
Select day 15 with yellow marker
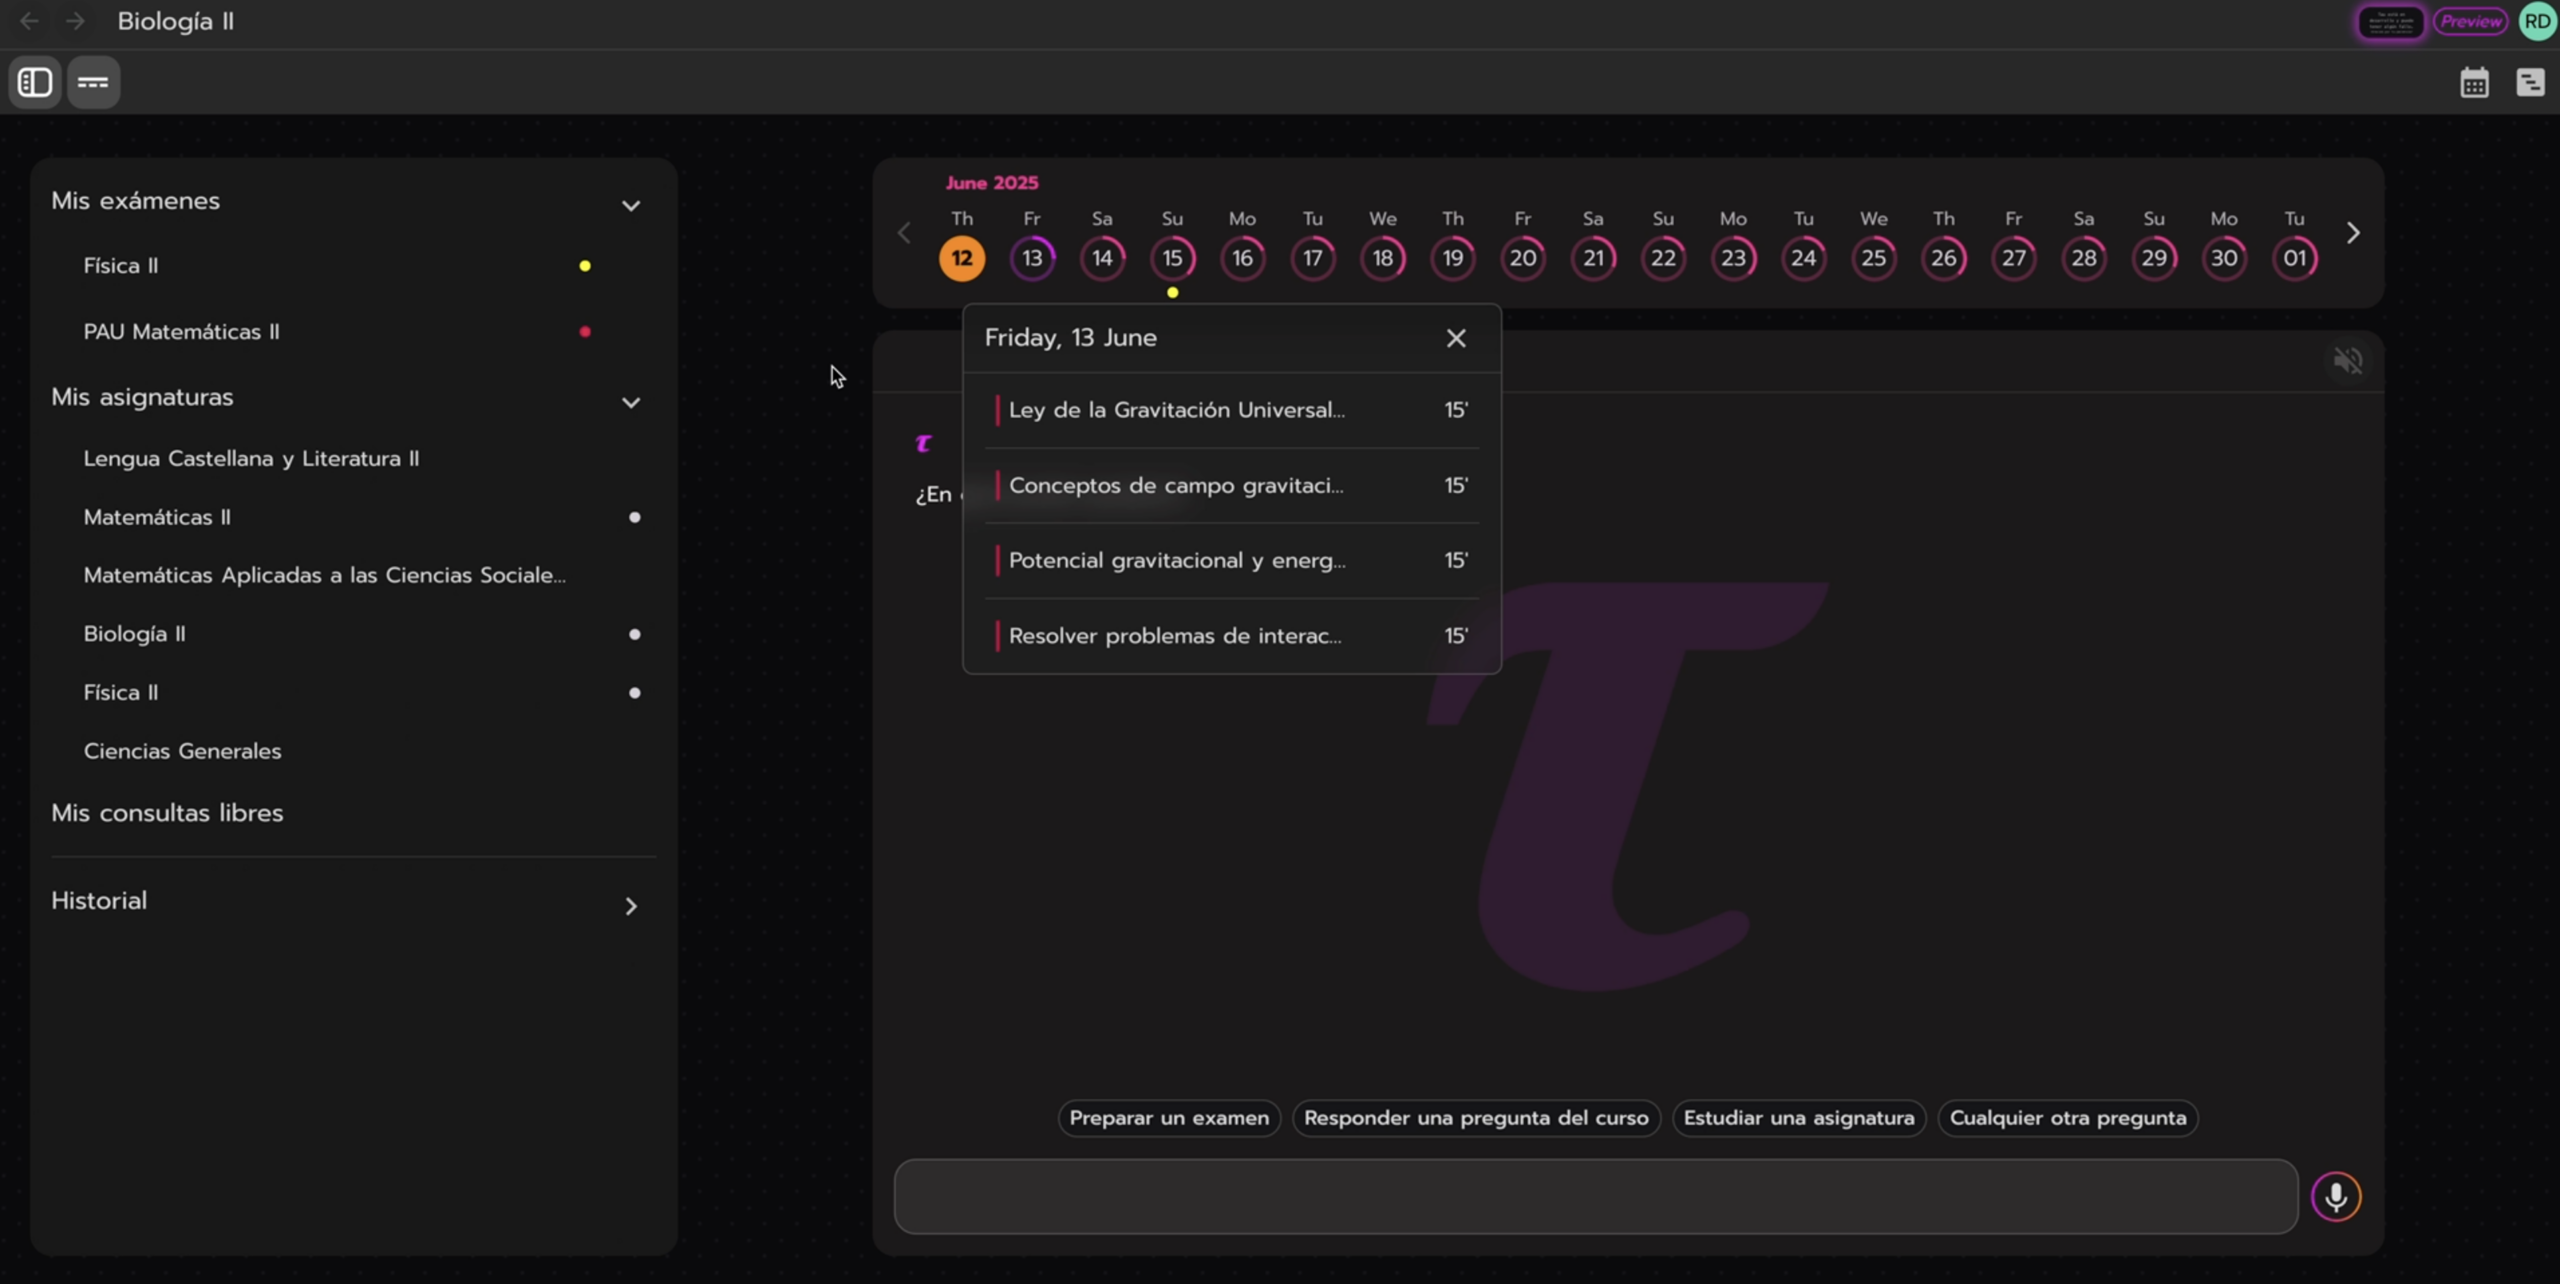point(1172,258)
